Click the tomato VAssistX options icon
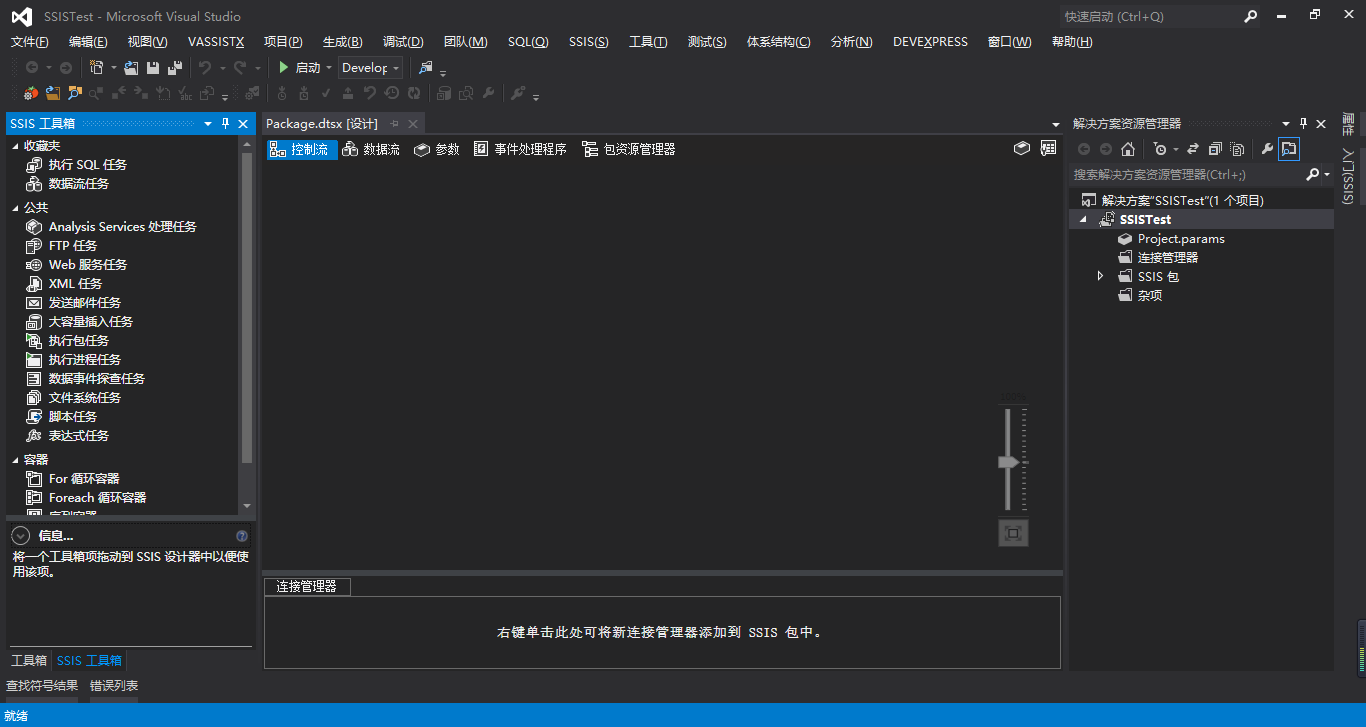1366x727 pixels. click(30, 93)
